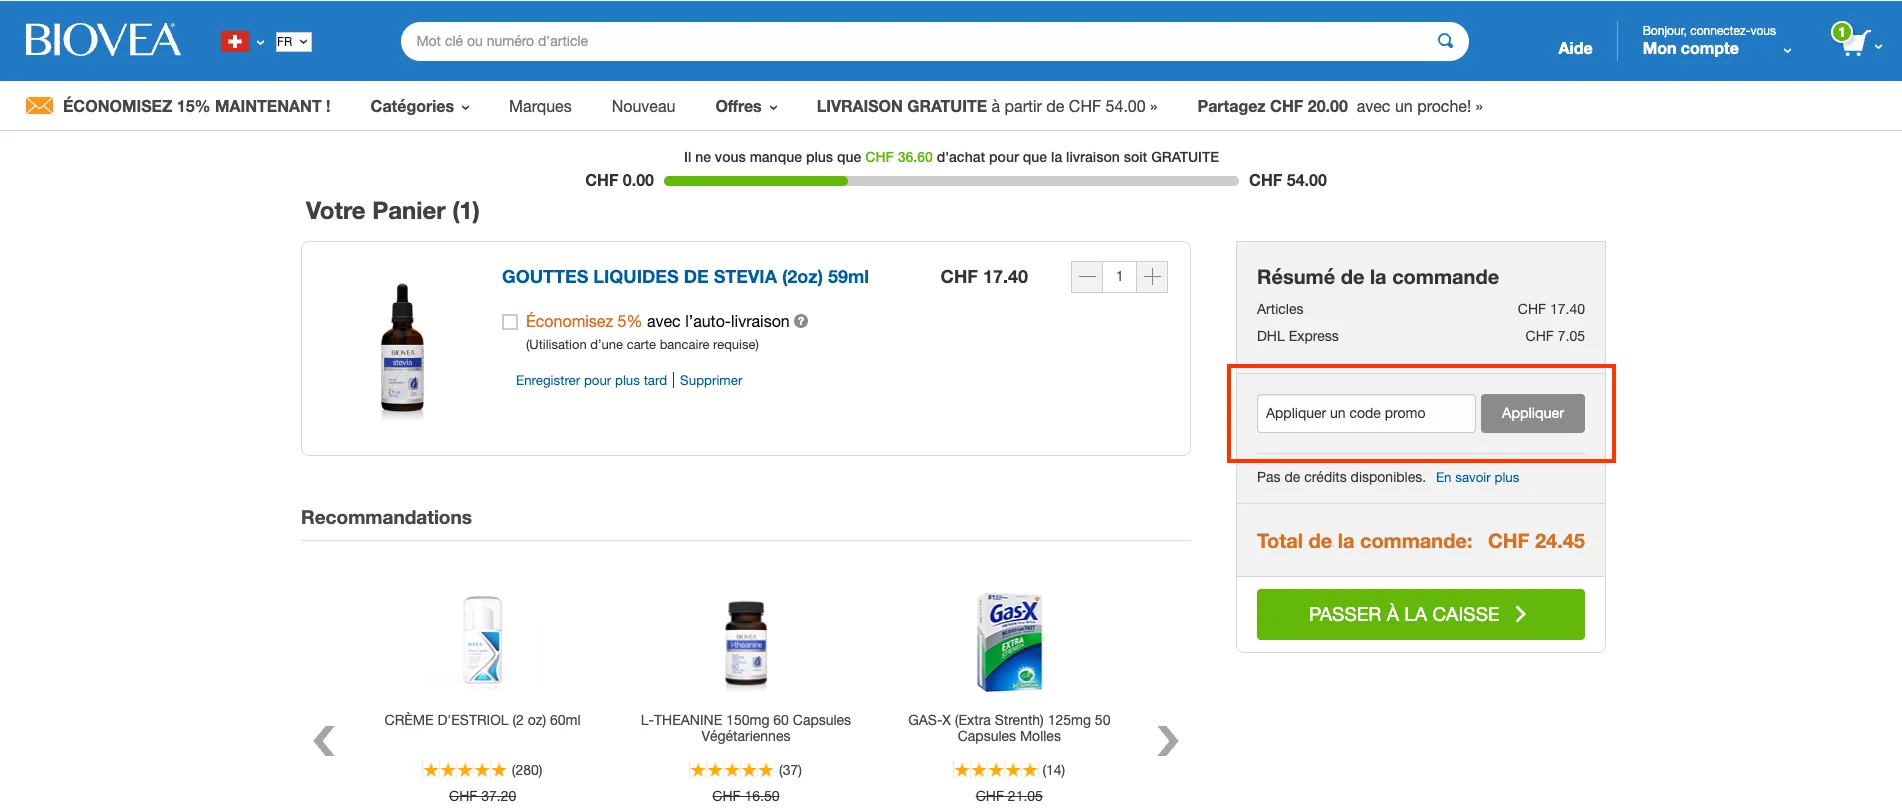Click the promo code input field
Screen dimensions: 1902x810
point(1365,413)
